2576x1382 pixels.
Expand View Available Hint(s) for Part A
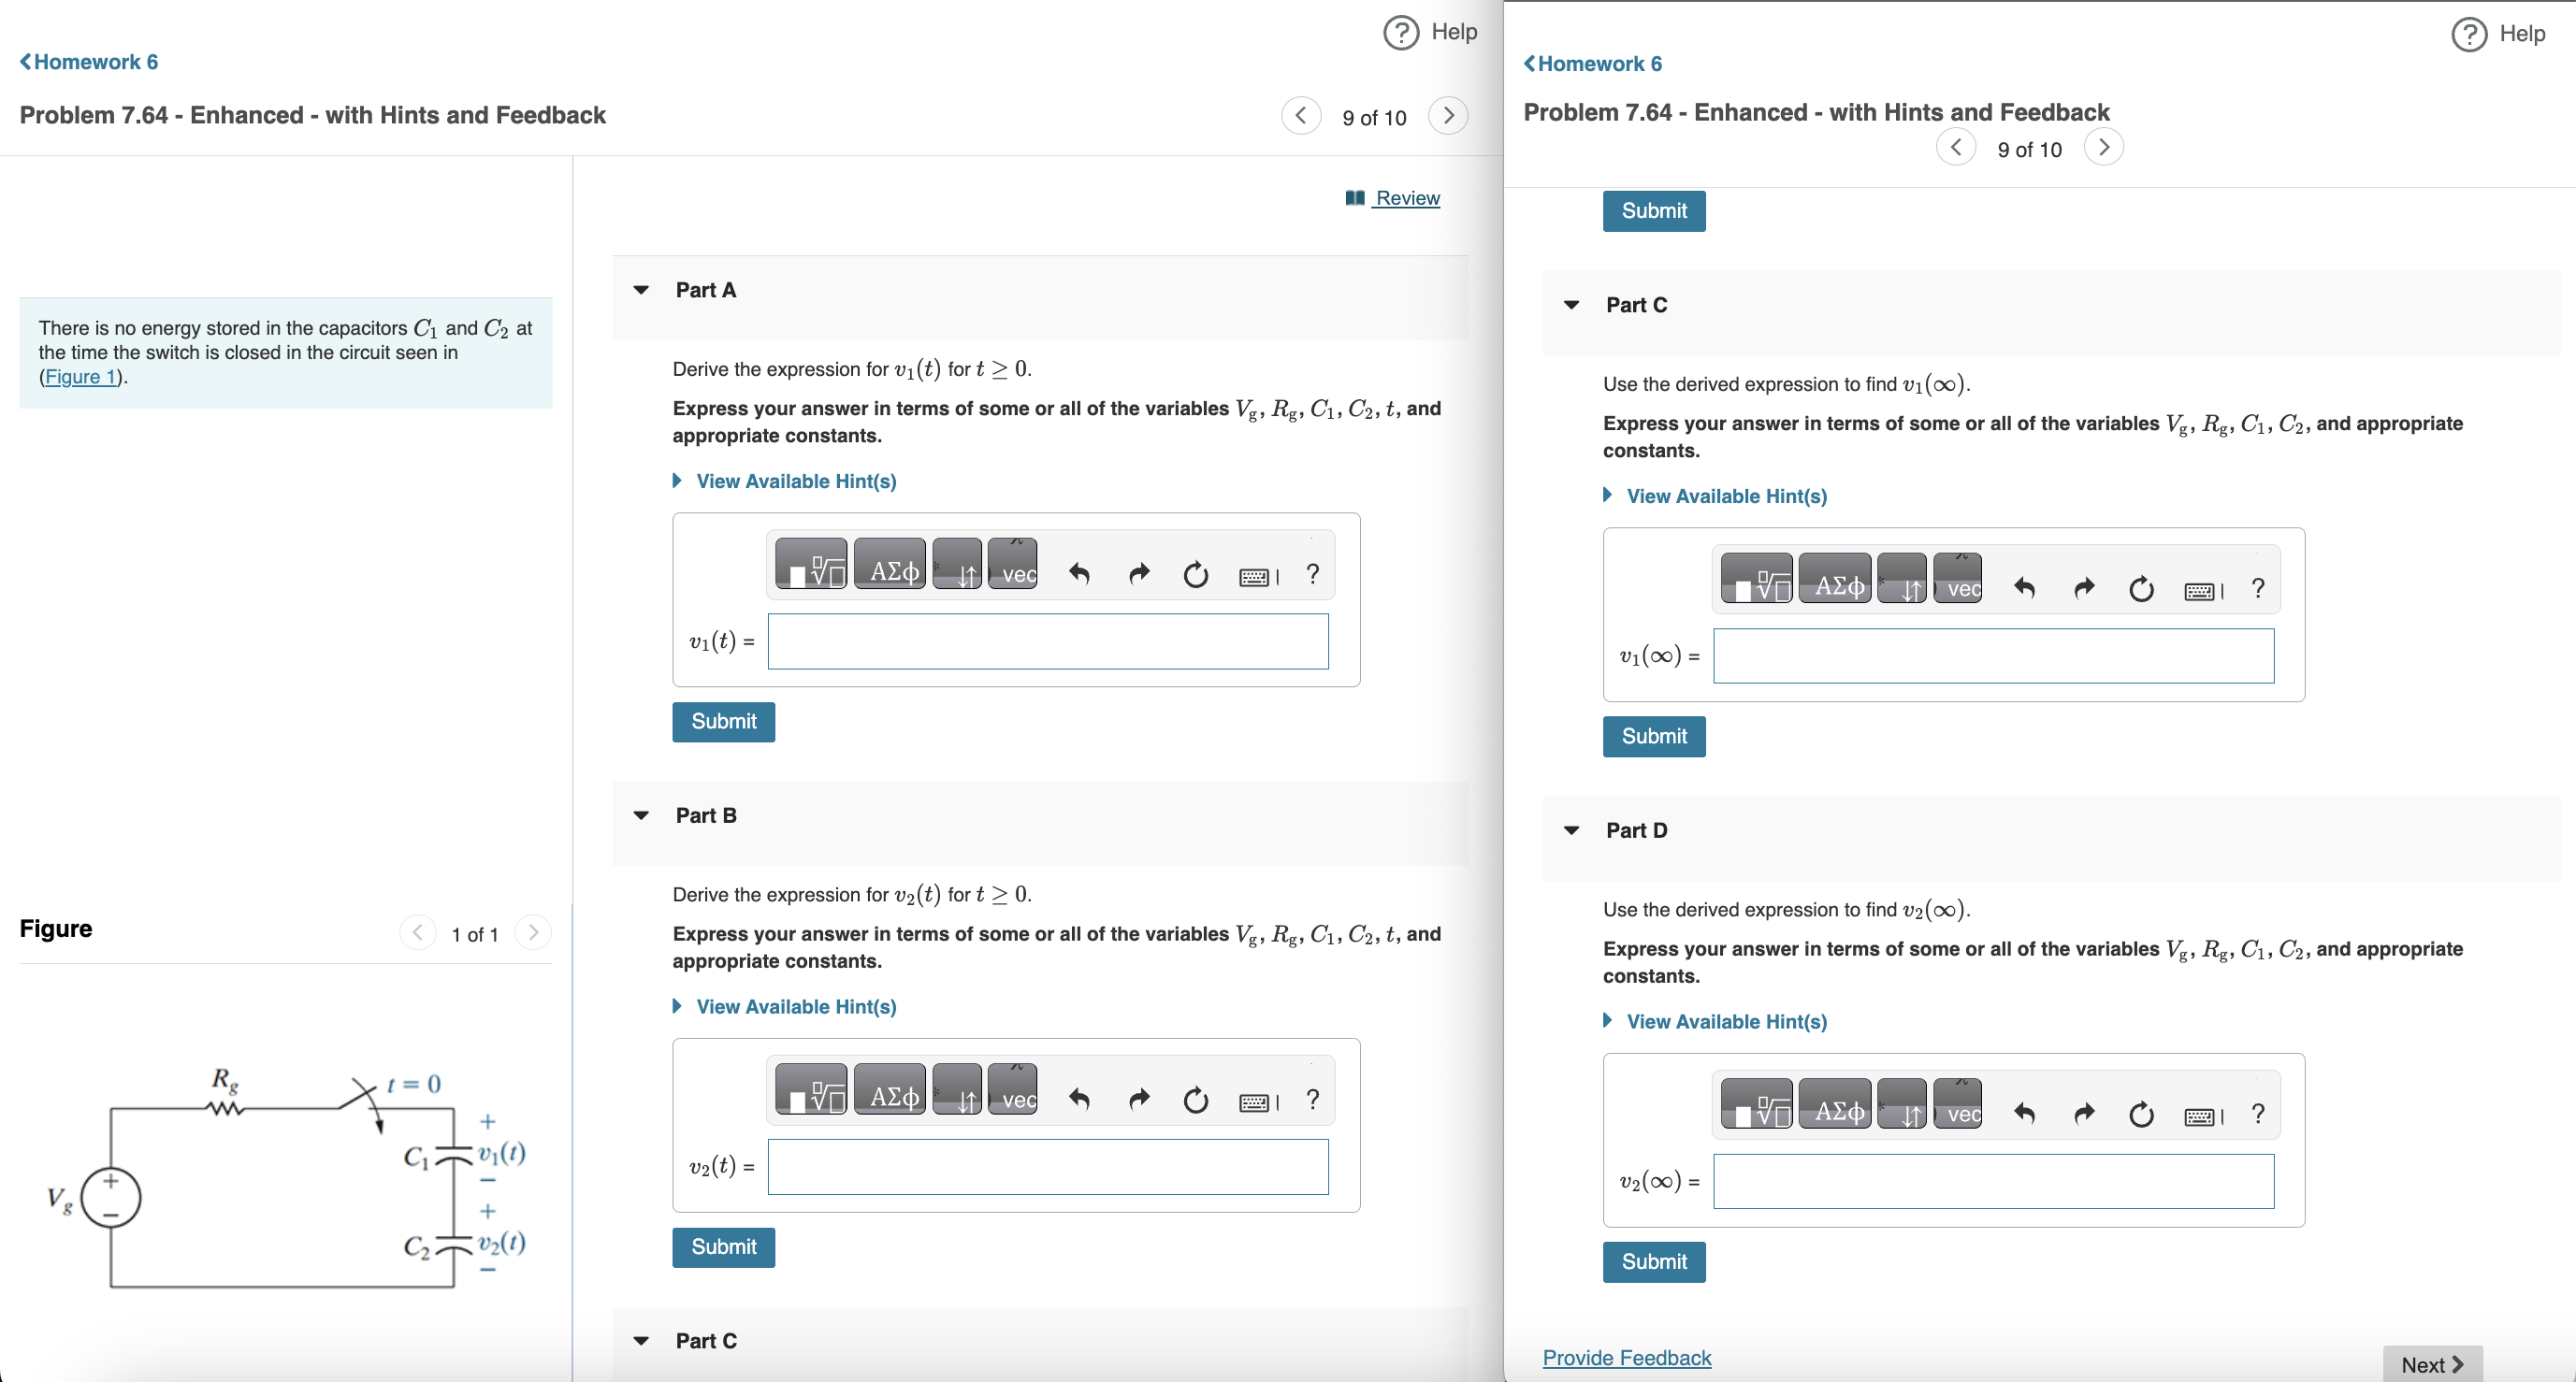tap(795, 481)
